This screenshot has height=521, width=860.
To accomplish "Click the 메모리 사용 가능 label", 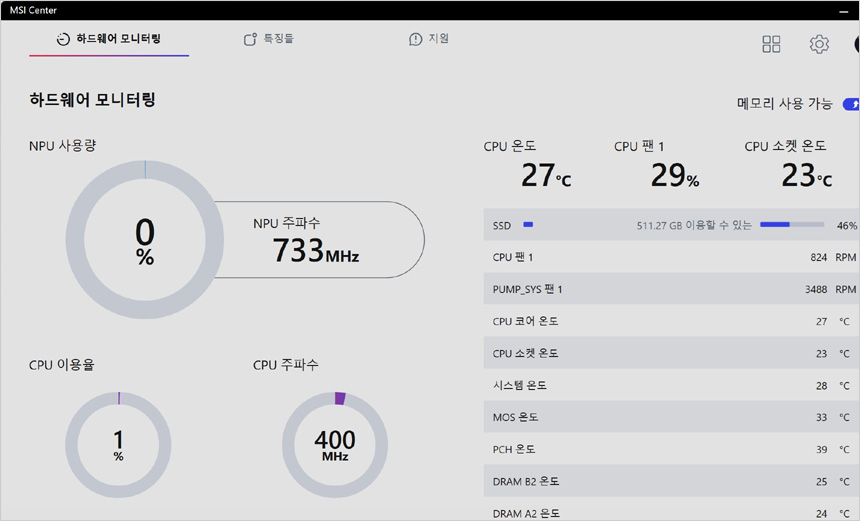I will coord(785,104).
